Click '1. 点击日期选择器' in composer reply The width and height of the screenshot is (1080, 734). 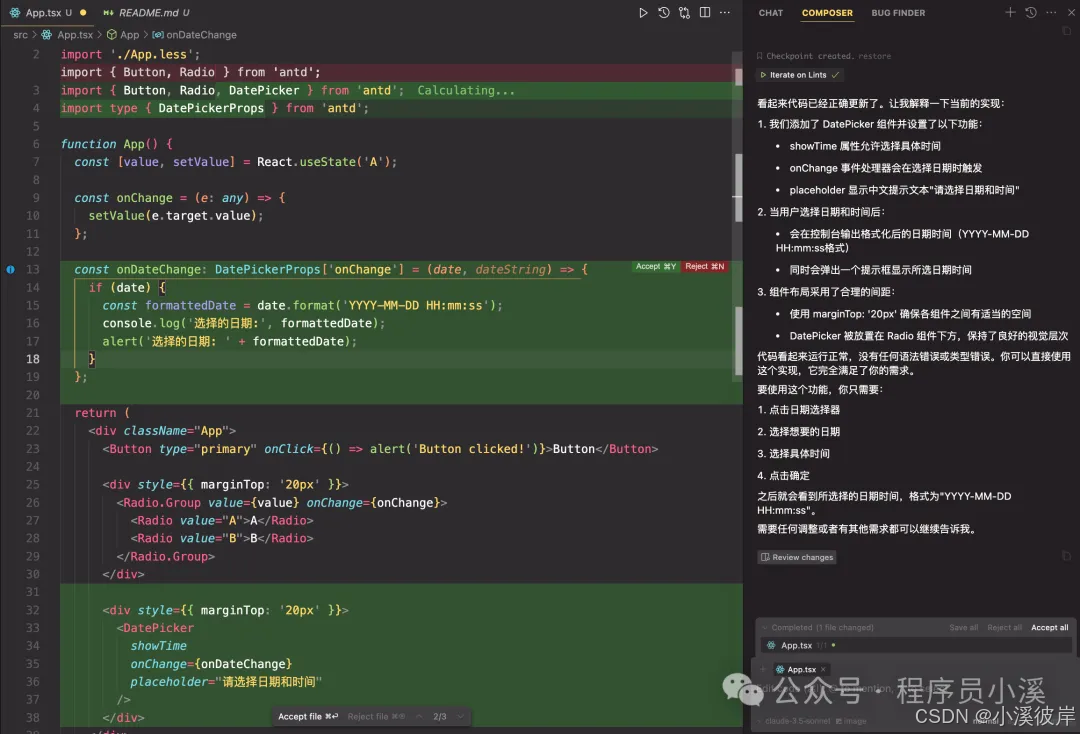(x=798, y=410)
